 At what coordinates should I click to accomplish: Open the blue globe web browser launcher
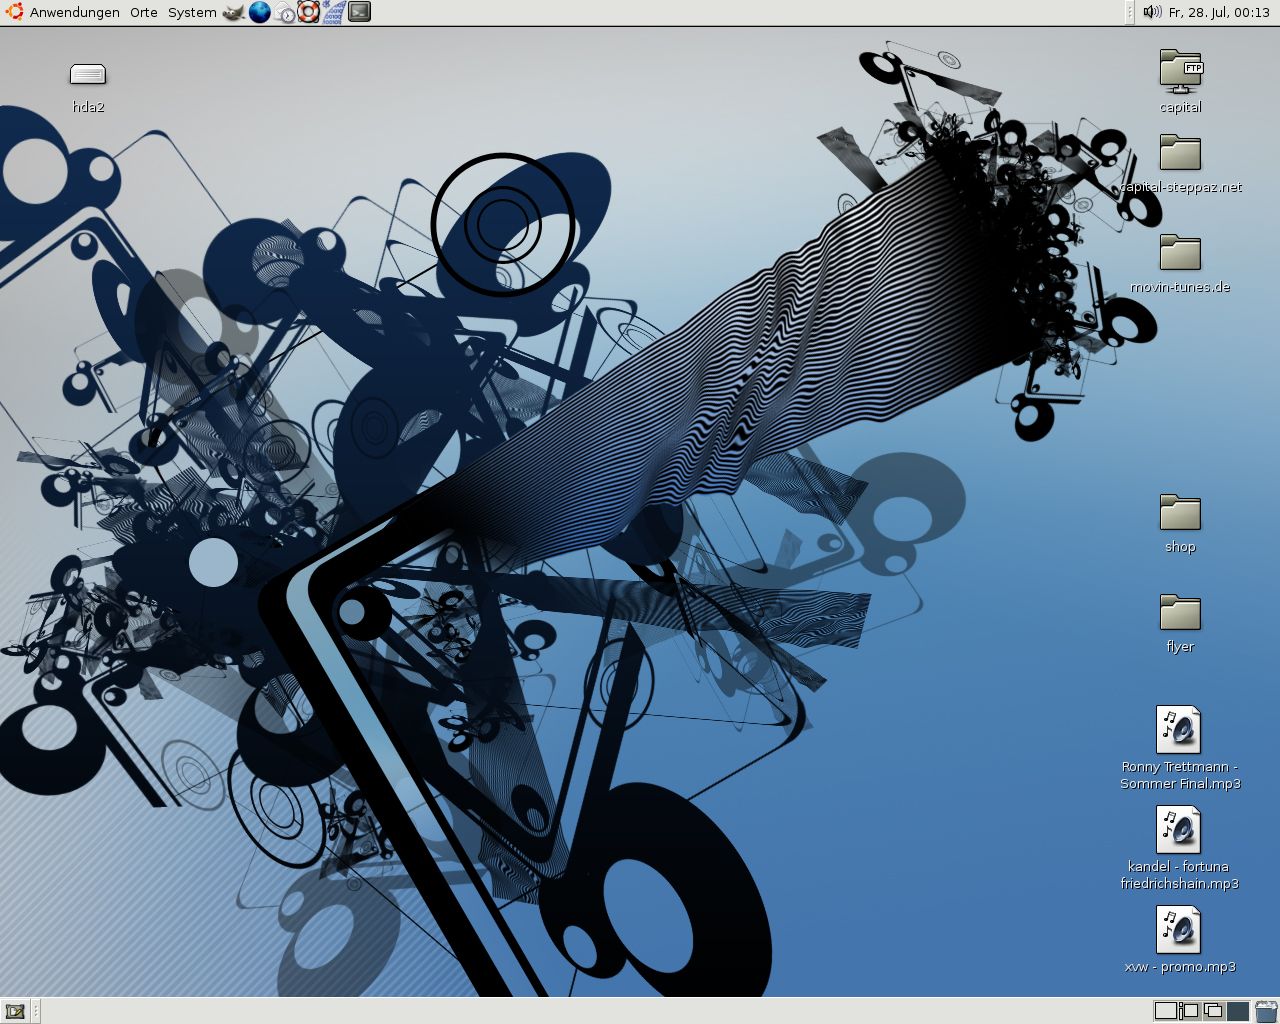click(259, 12)
